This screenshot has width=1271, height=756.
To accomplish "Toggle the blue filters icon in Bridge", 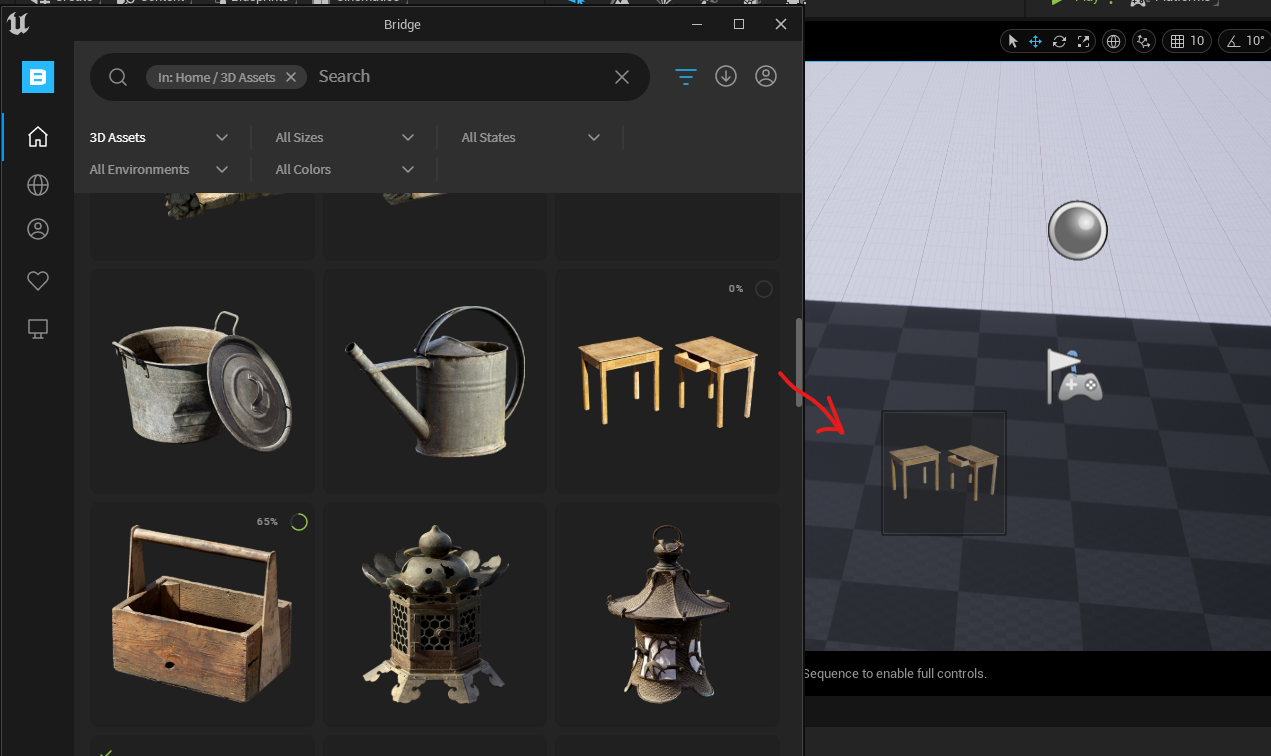I will click(686, 76).
